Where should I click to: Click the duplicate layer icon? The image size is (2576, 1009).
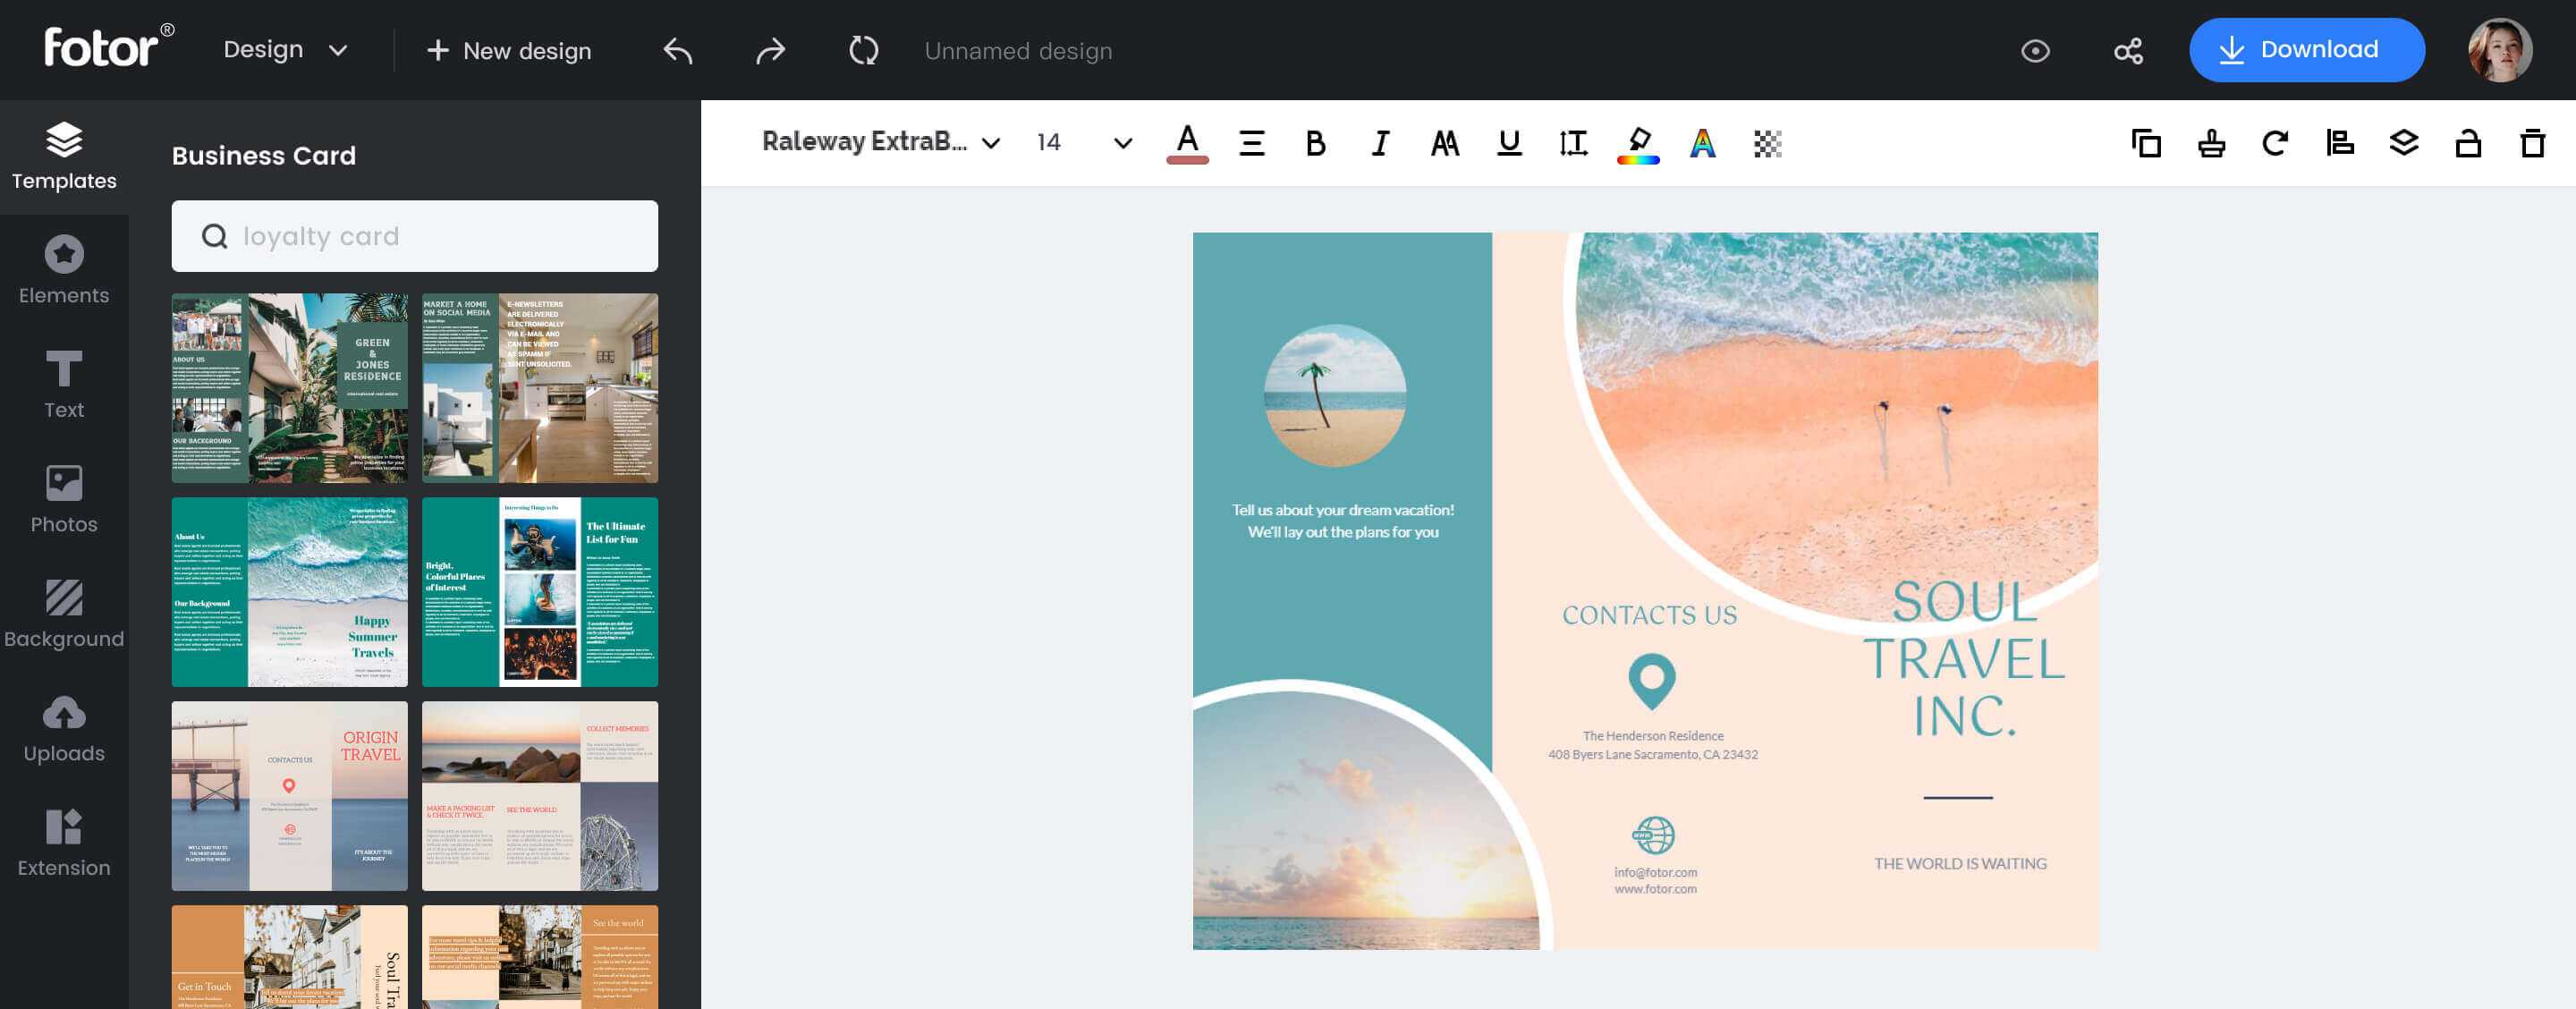2146,143
